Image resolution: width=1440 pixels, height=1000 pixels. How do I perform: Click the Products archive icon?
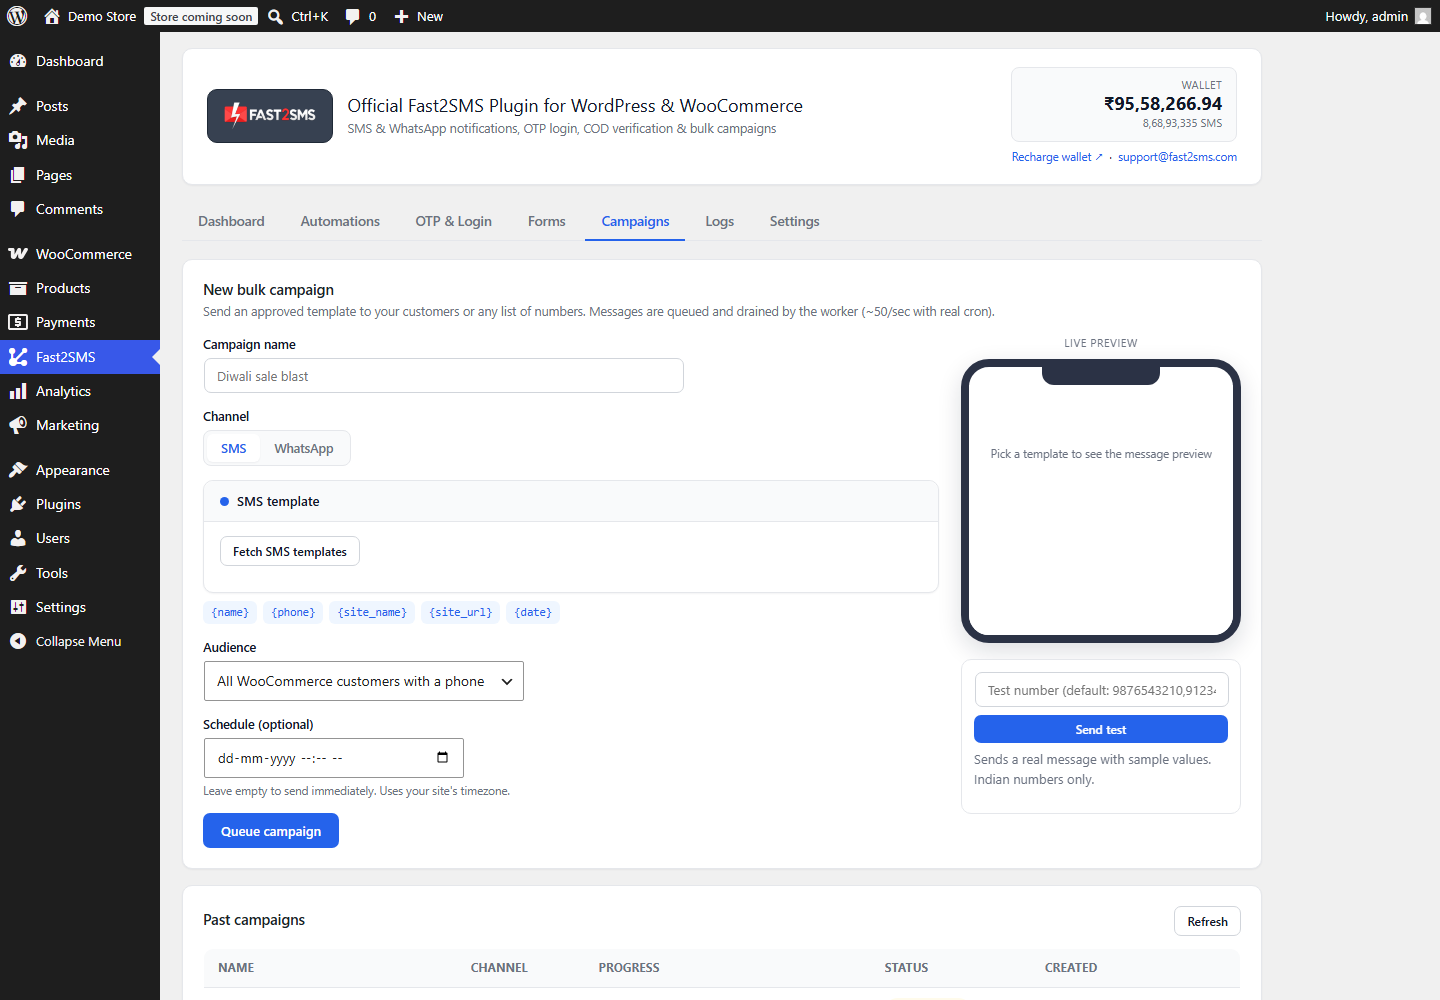(x=18, y=288)
